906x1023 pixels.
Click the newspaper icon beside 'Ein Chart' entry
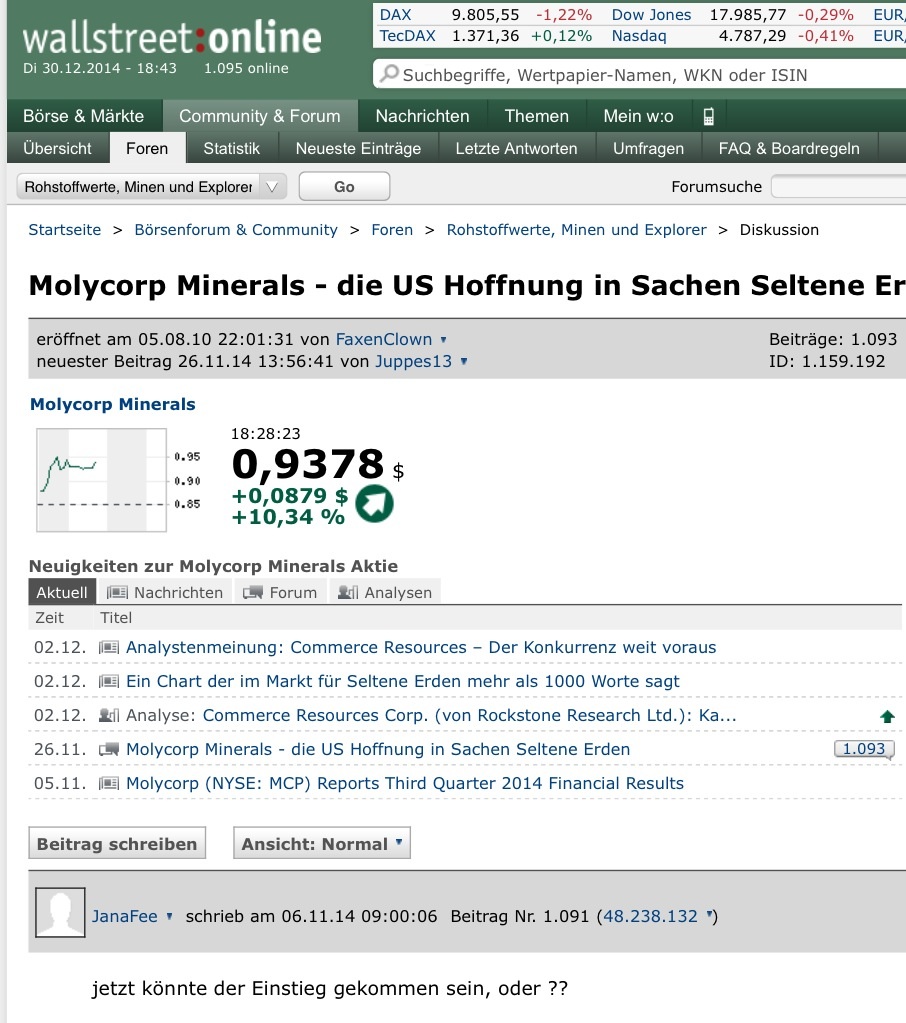click(x=109, y=681)
